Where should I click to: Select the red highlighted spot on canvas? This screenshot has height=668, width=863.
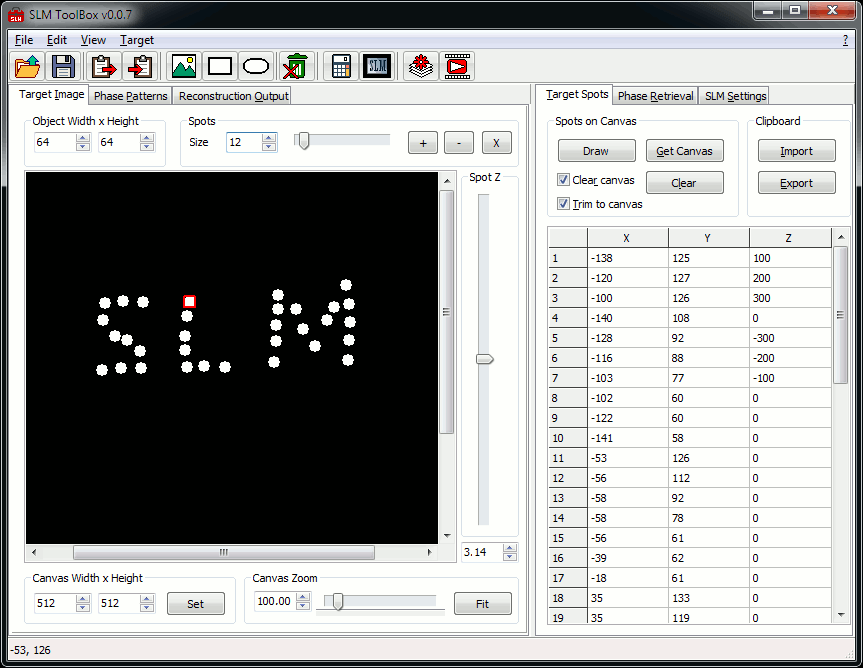tap(189, 302)
